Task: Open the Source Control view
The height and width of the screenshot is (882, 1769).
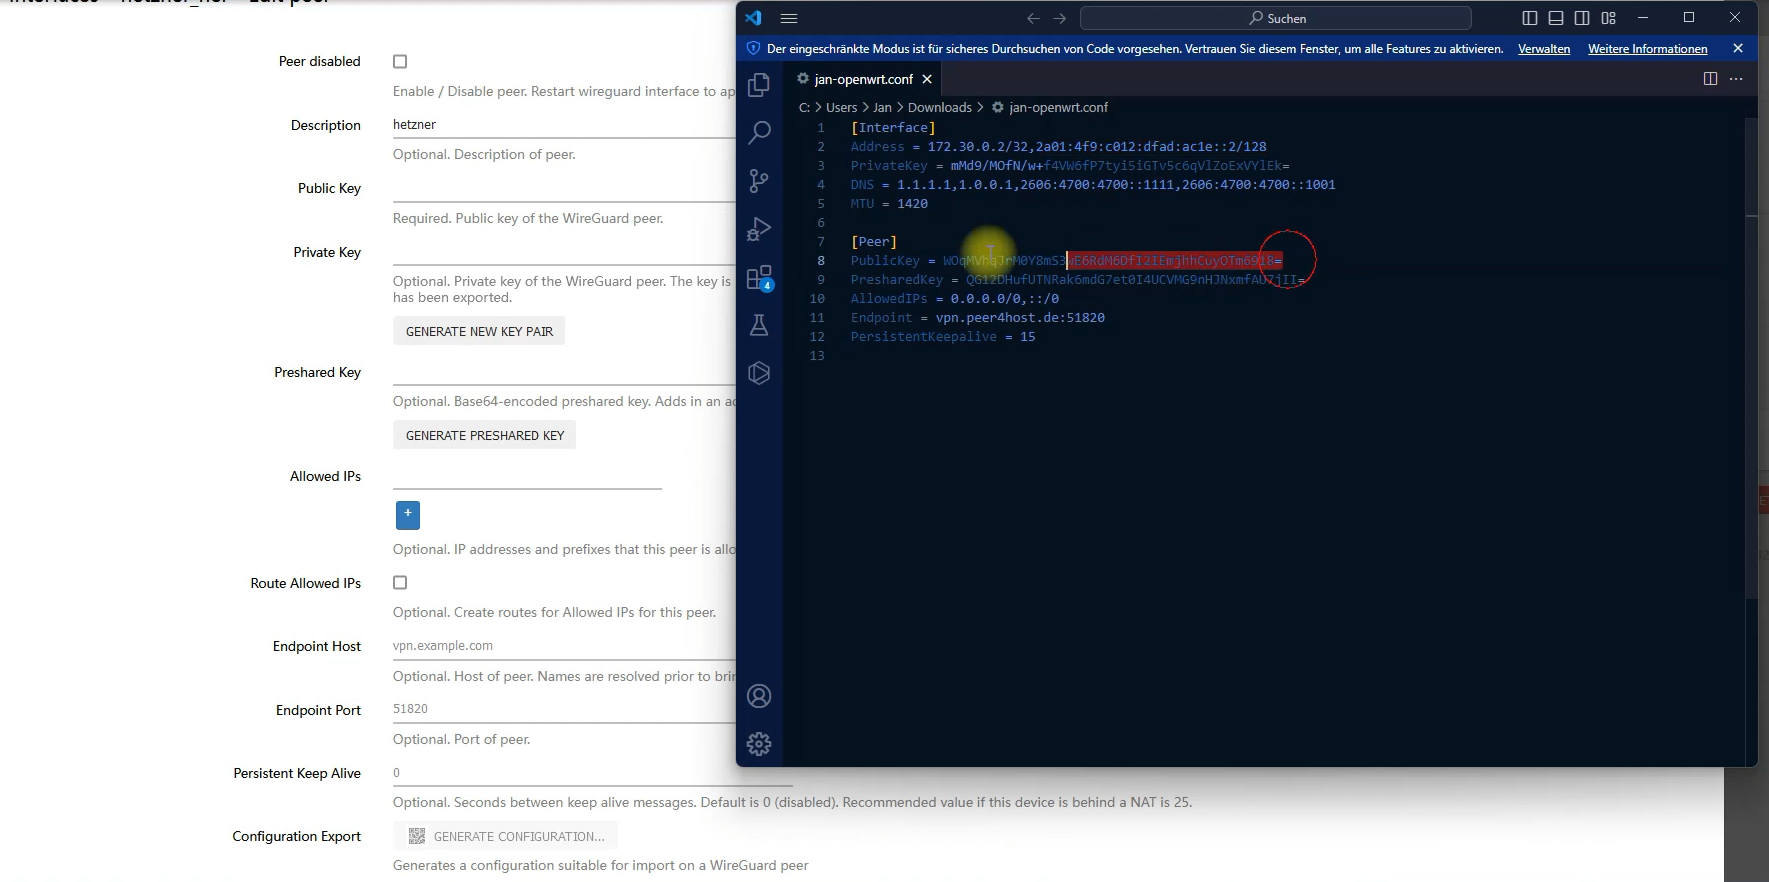Action: (x=759, y=181)
